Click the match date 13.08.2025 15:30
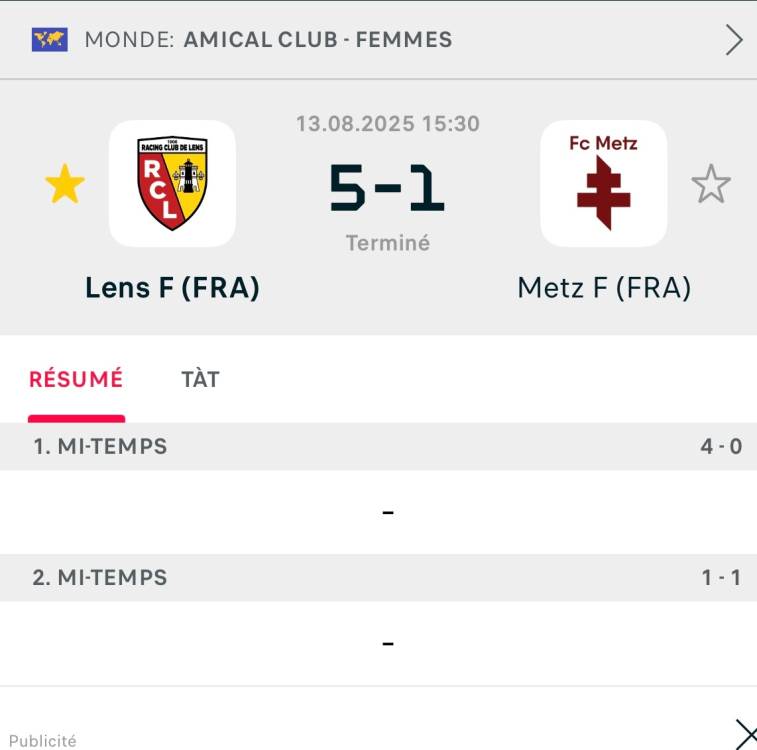This screenshot has width=757, height=750. [x=388, y=124]
